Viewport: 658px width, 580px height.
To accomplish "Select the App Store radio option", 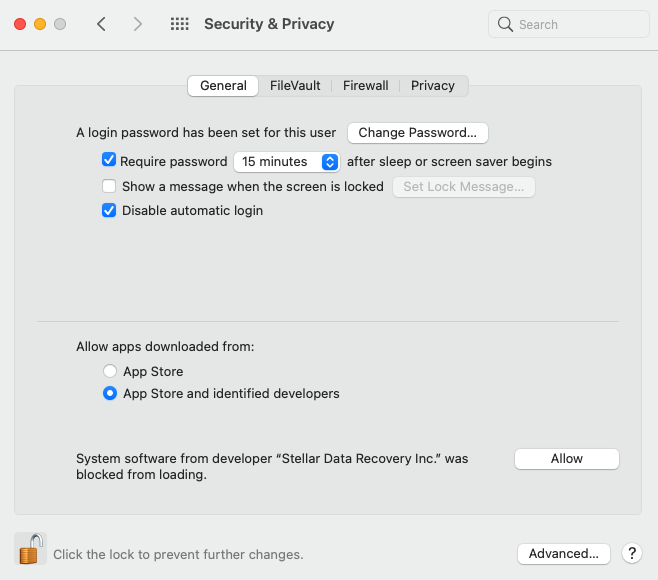I will [110, 371].
